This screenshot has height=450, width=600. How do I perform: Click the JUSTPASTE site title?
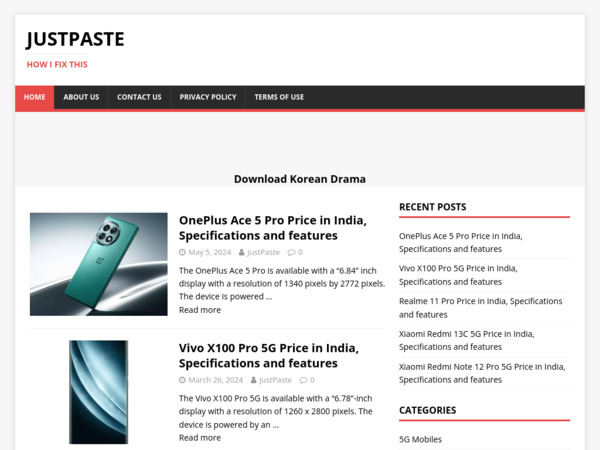click(x=75, y=39)
